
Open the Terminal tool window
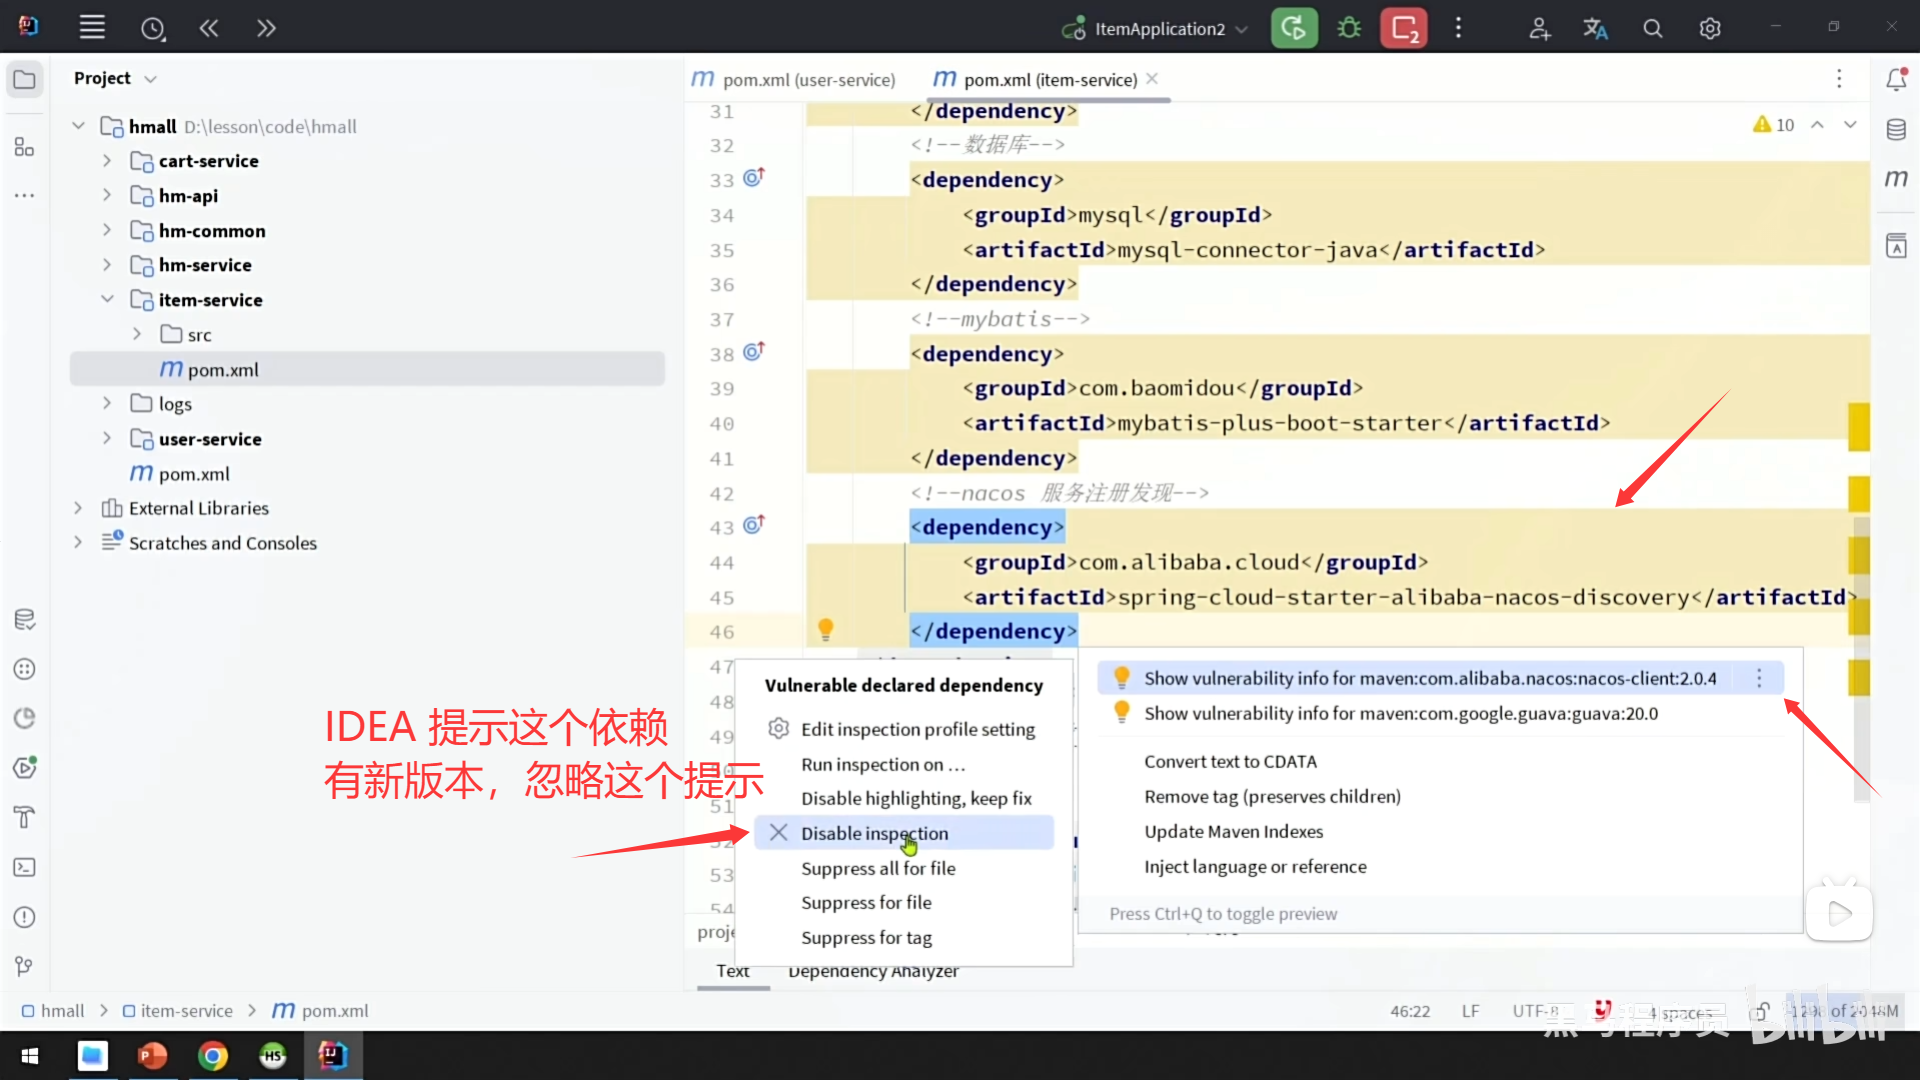pyautogui.click(x=25, y=867)
